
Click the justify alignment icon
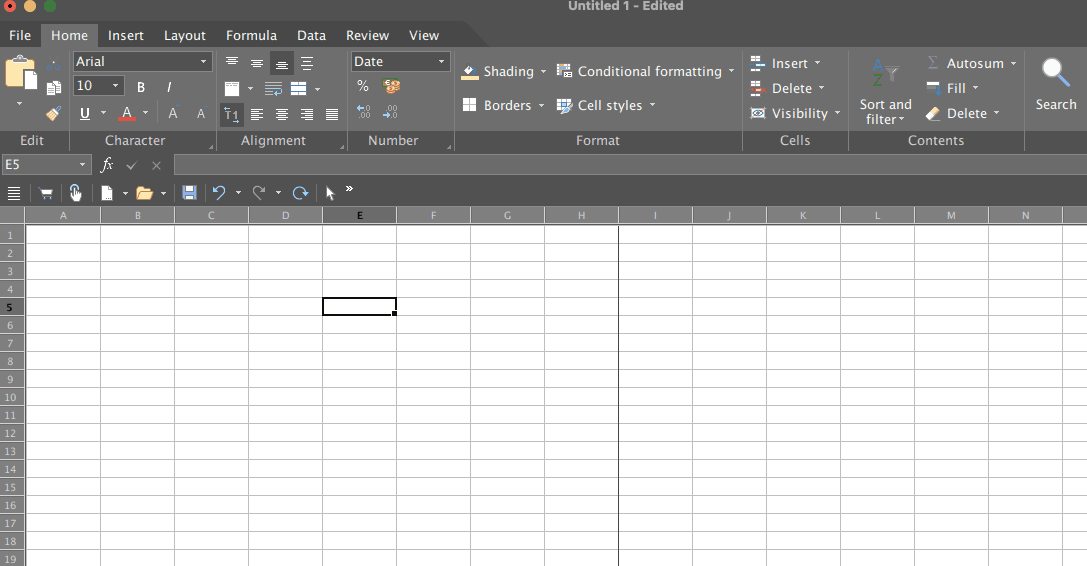coord(332,115)
